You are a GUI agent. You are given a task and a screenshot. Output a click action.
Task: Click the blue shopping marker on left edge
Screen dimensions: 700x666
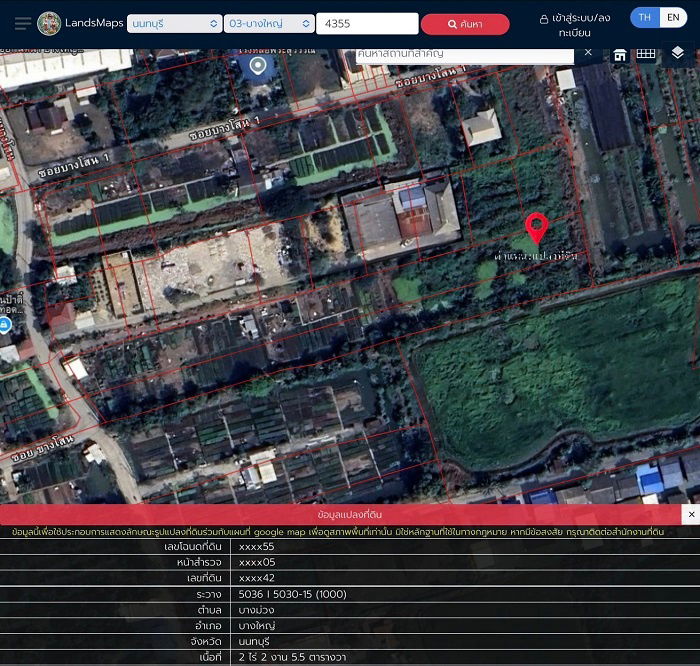5,326
